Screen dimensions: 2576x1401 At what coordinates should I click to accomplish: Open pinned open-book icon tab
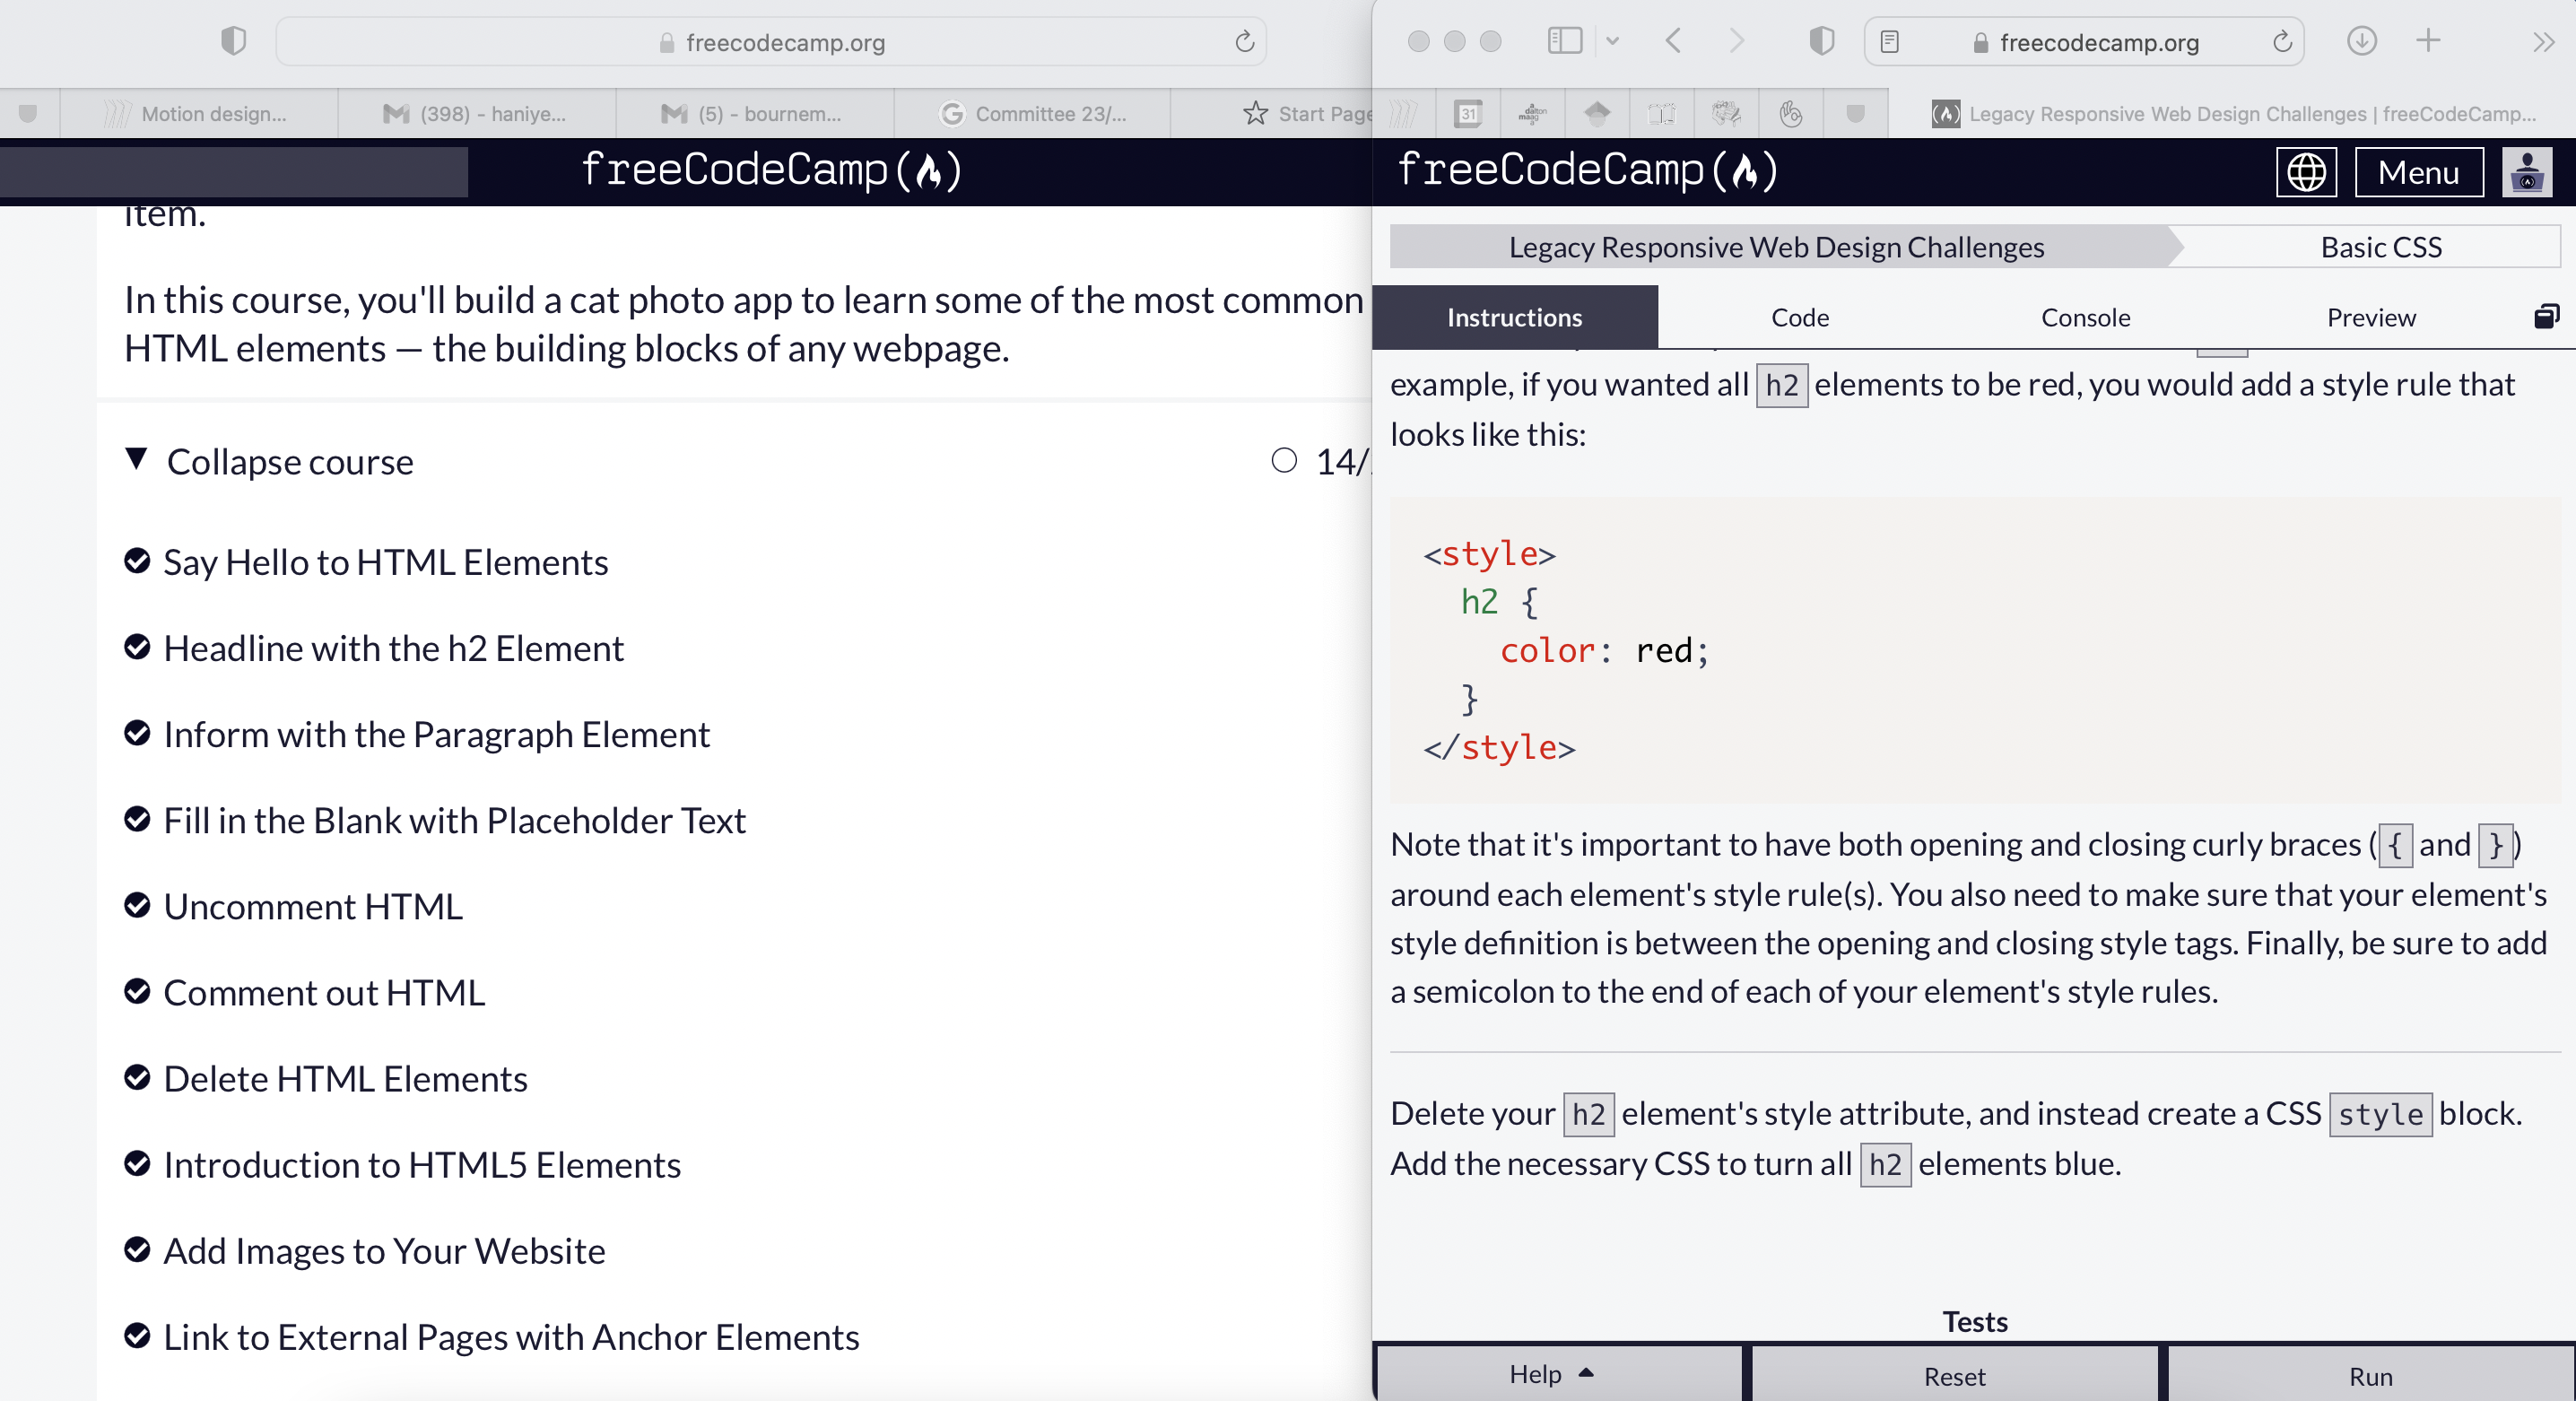click(x=1661, y=114)
